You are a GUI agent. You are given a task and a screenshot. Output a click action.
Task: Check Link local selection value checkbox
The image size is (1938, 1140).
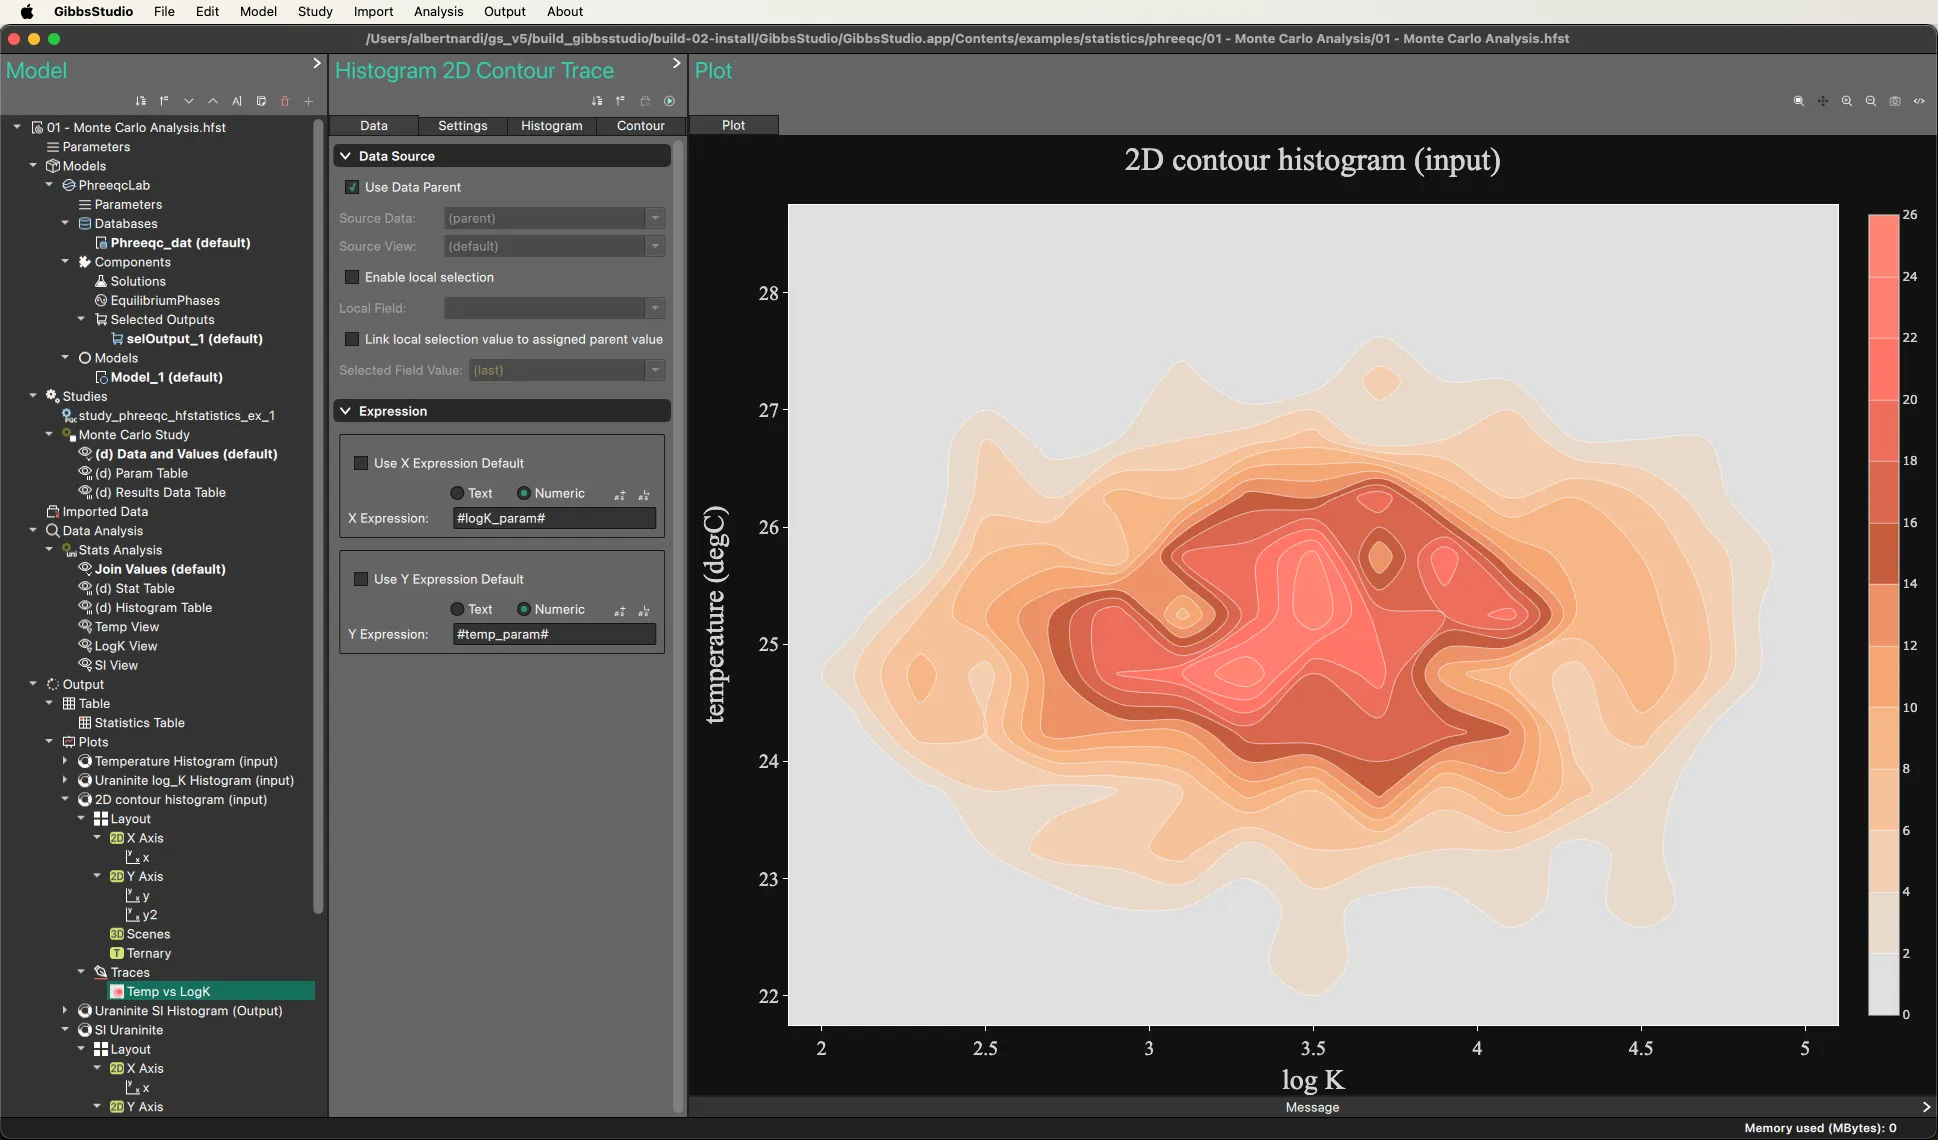tap(352, 339)
